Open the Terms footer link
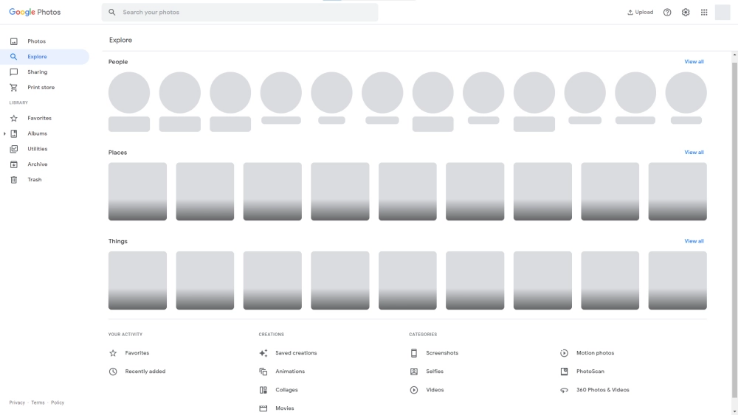Image resolution: width=738 pixels, height=415 pixels. [x=38, y=403]
